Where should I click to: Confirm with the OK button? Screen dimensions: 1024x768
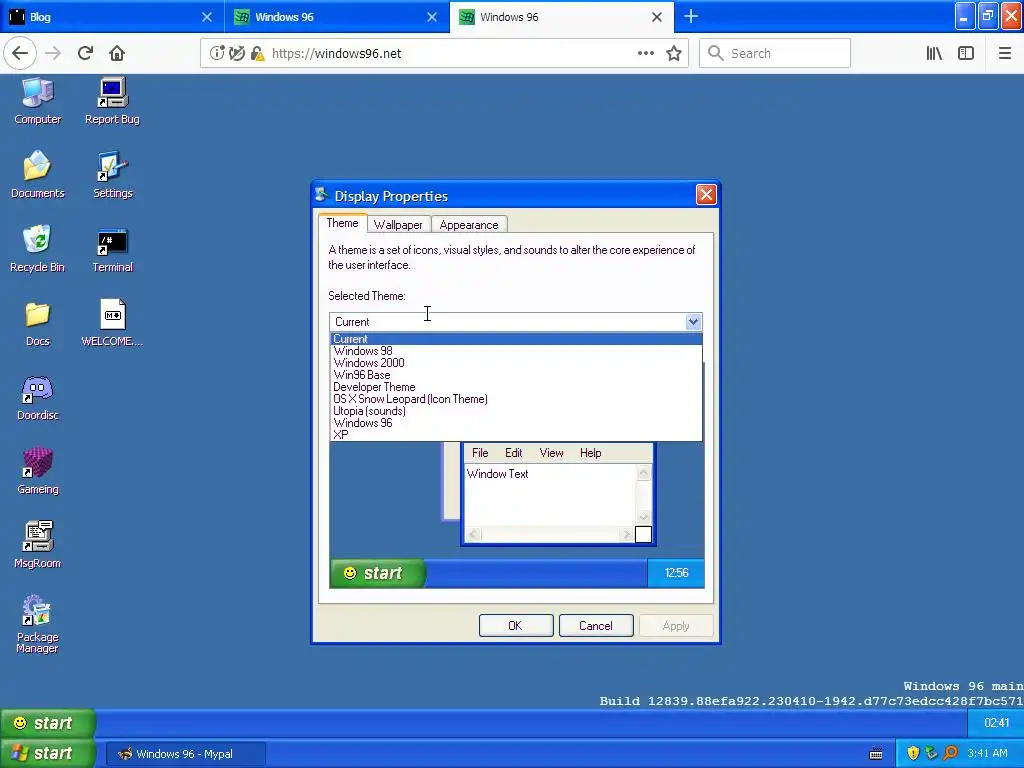pos(516,626)
